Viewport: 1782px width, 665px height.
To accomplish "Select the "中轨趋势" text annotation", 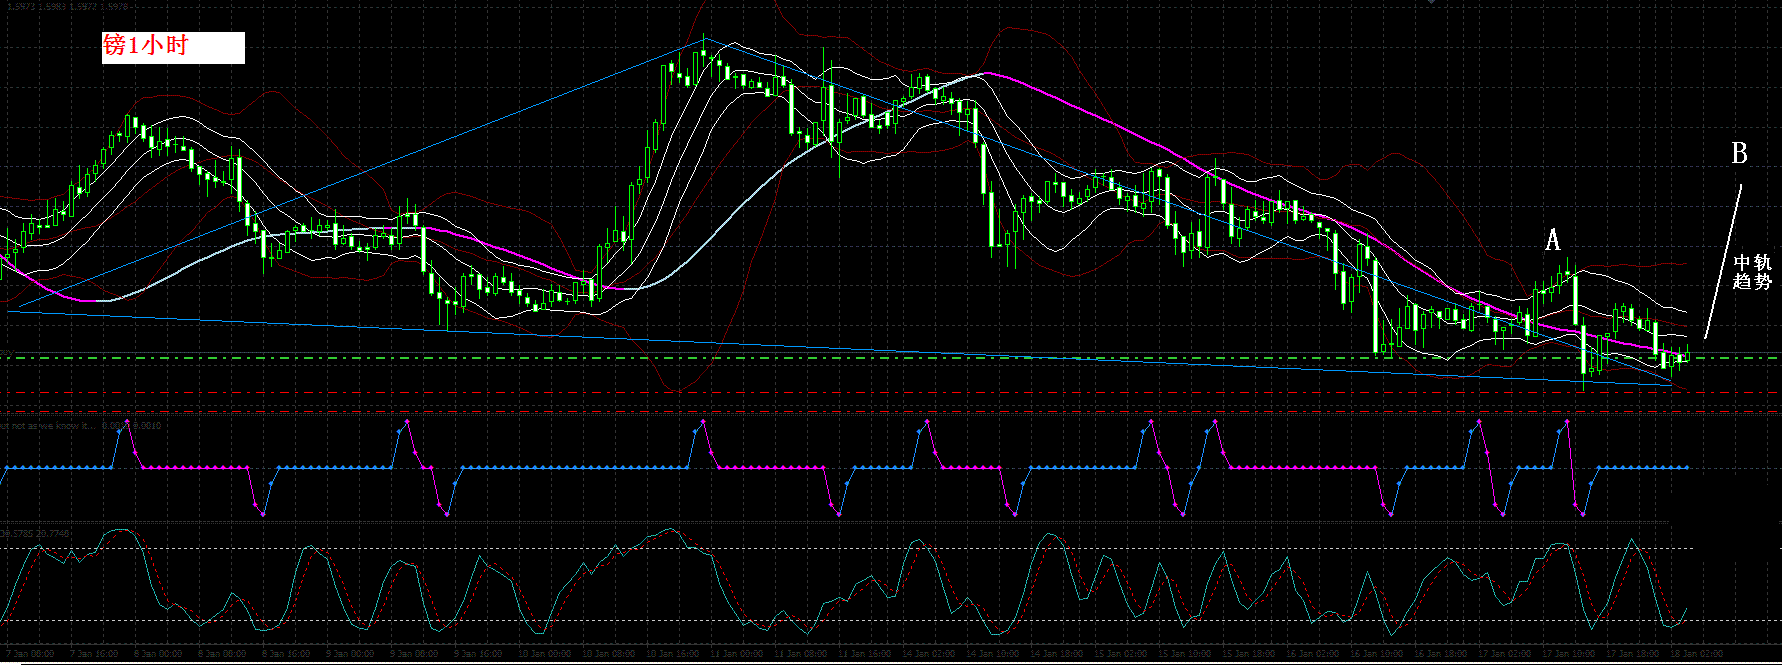I will click(1752, 272).
